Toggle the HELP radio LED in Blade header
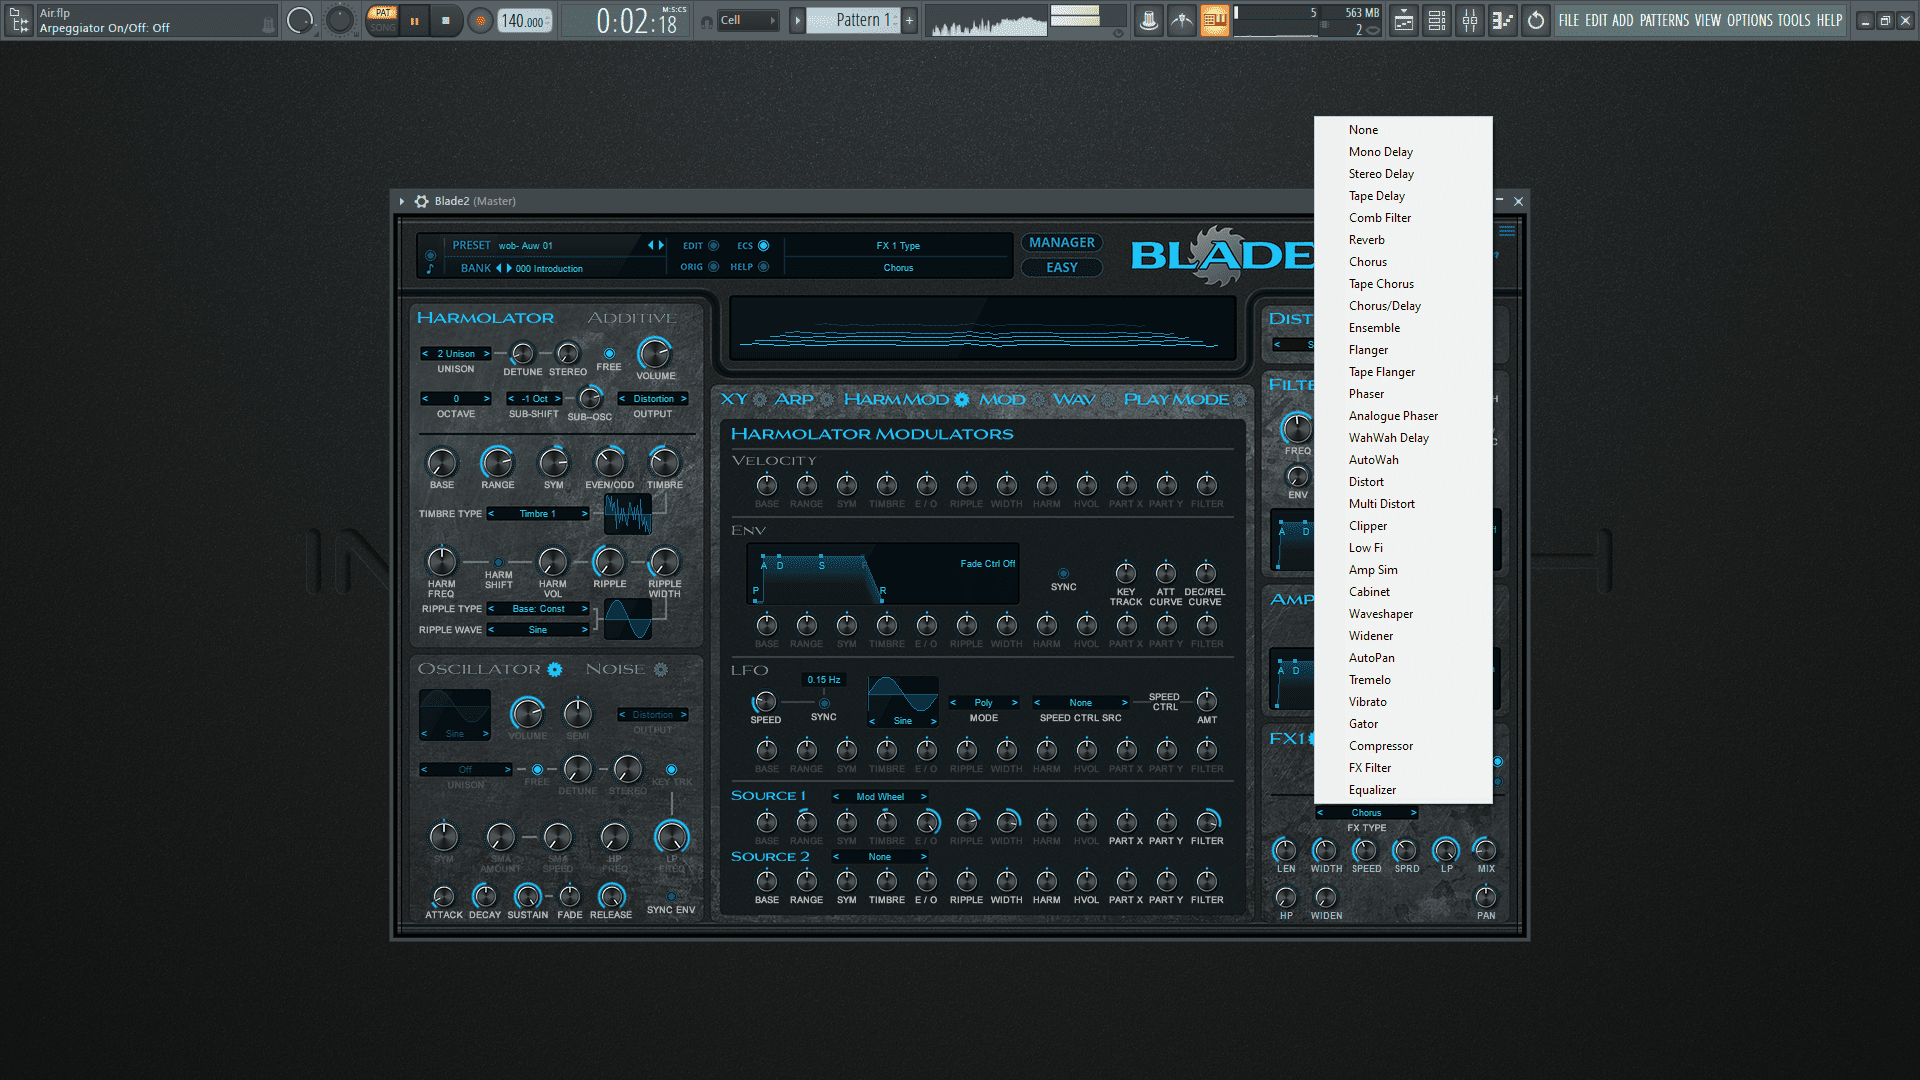The width and height of the screenshot is (1920, 1080). (x=763, y=267)
